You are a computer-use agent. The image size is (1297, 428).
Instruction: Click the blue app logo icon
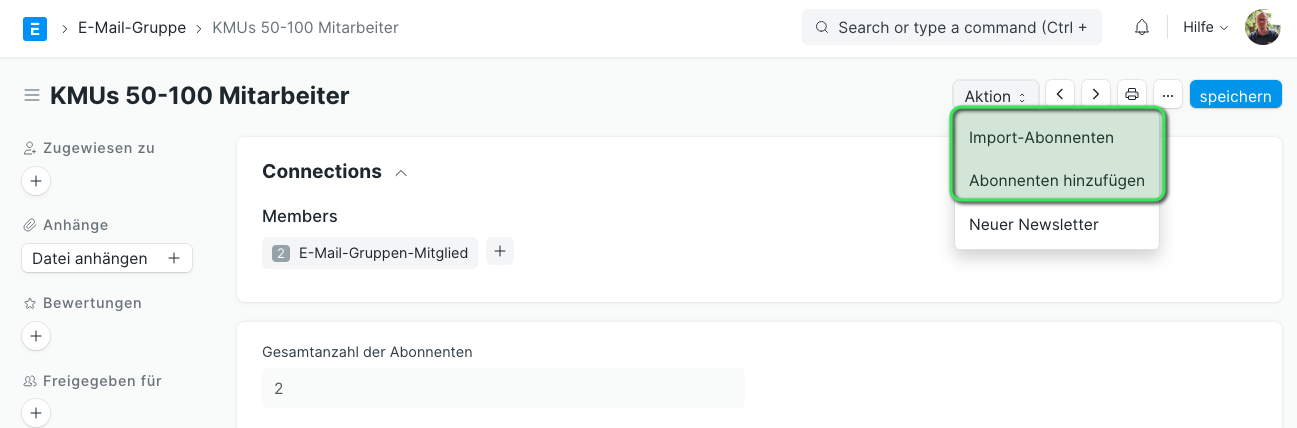click(34, 28)
